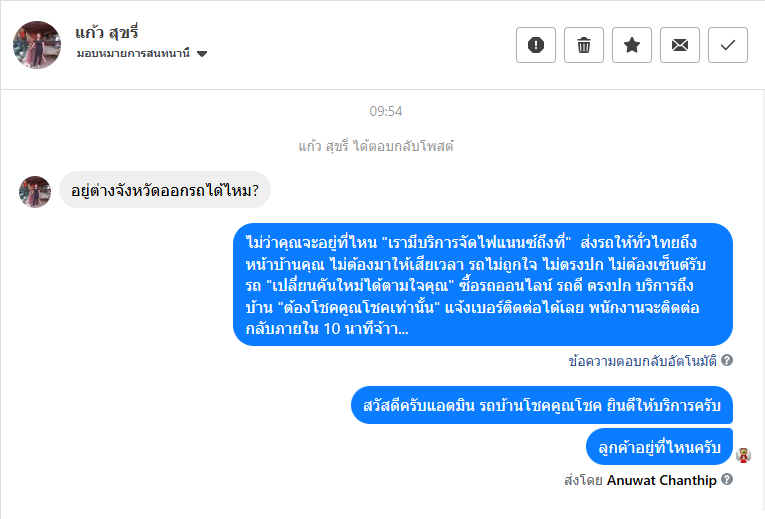
Task: Click the 'ลูกค้าอยู่ที่ไหนครับ' message bubble
Action: click(x=659, y=447)
